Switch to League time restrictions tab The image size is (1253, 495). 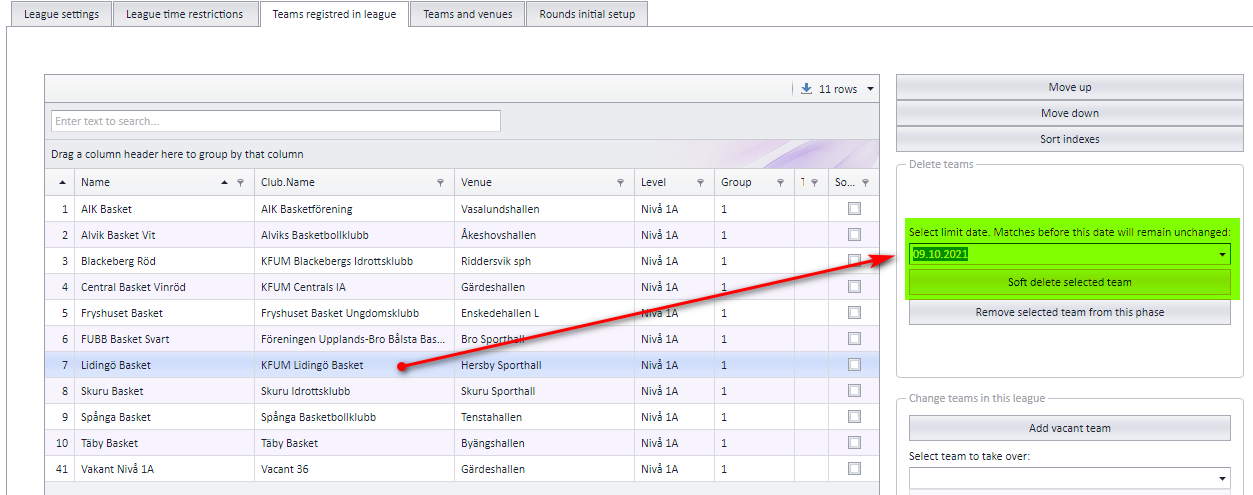(184, 14)
